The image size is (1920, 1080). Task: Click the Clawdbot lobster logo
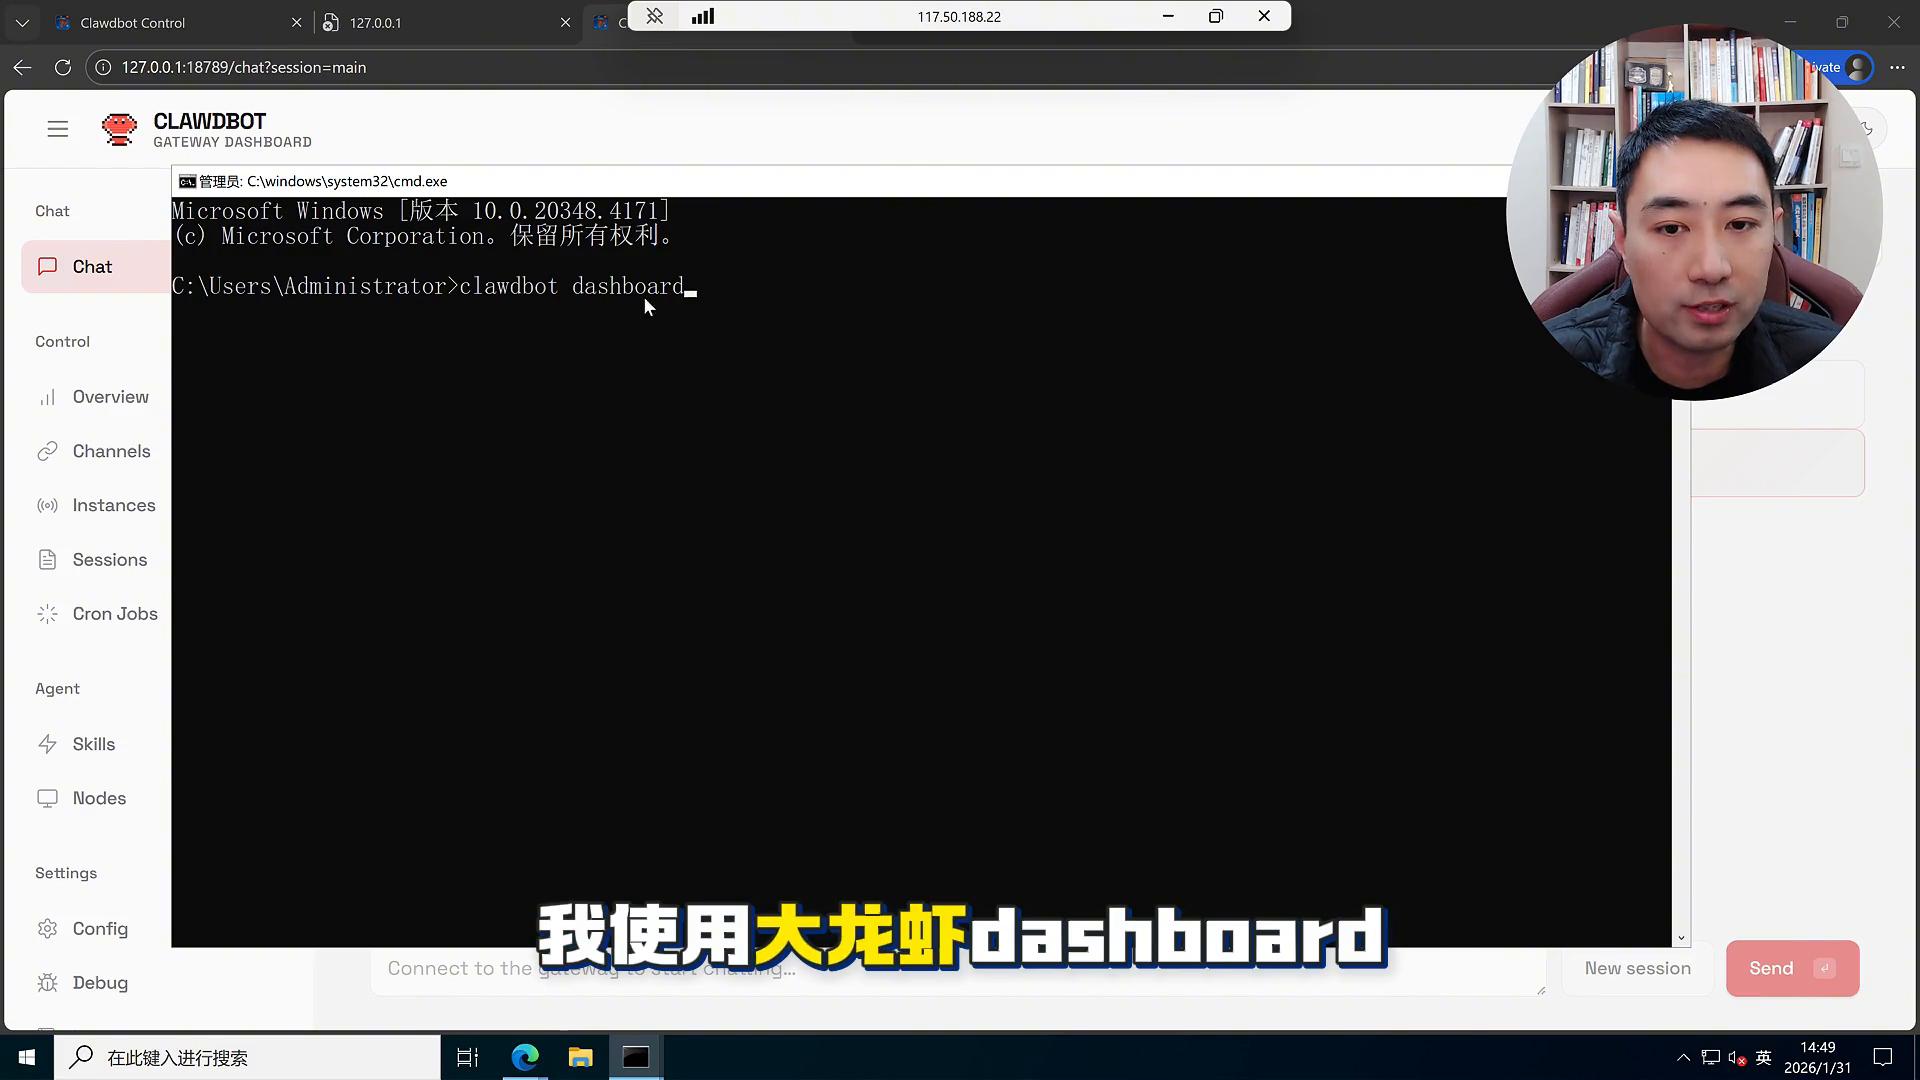(119, 129)
